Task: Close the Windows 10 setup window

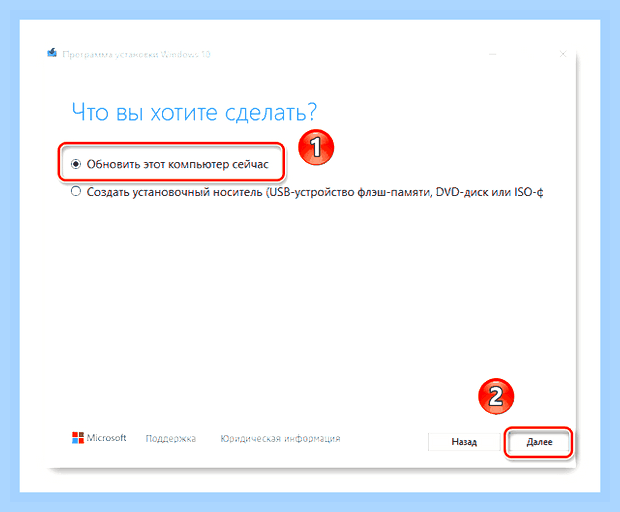Action: pyautogui.click(x=563, y=54)
